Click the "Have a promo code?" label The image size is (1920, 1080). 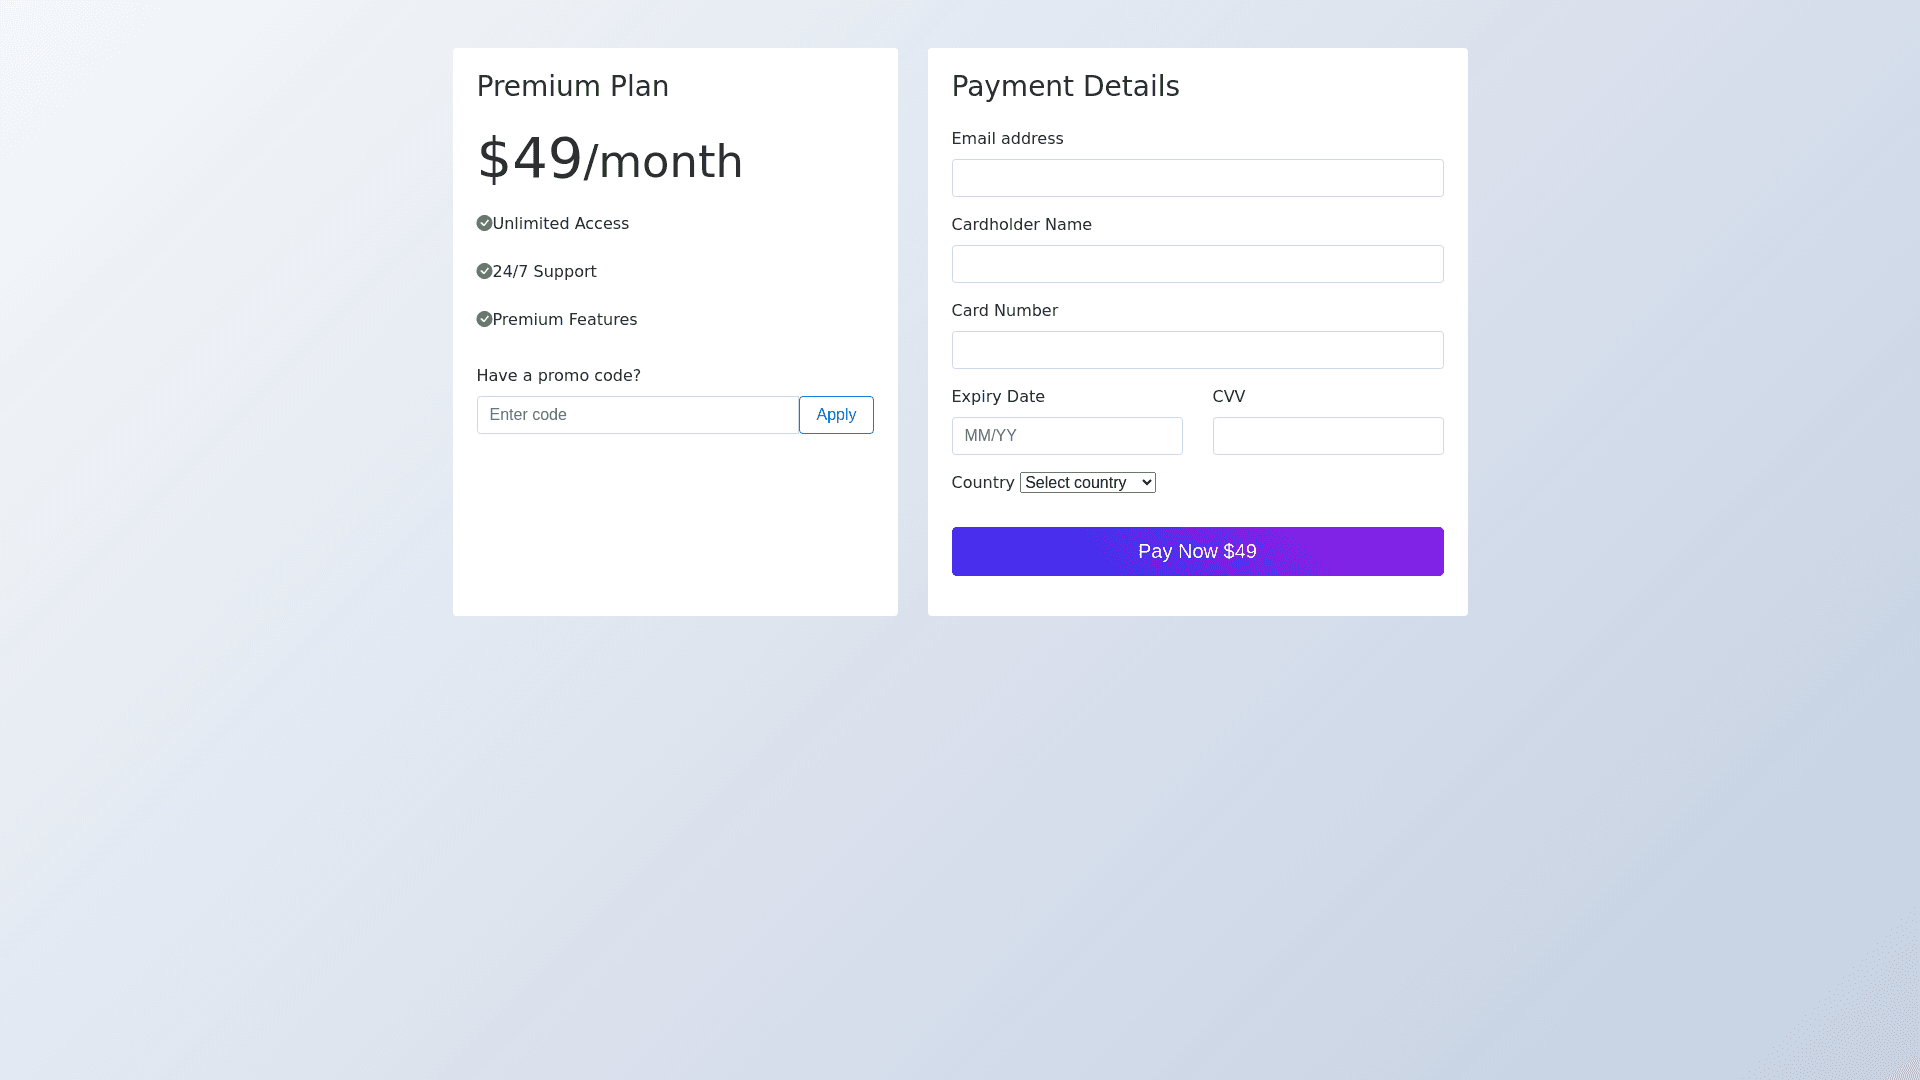(558, 376)
